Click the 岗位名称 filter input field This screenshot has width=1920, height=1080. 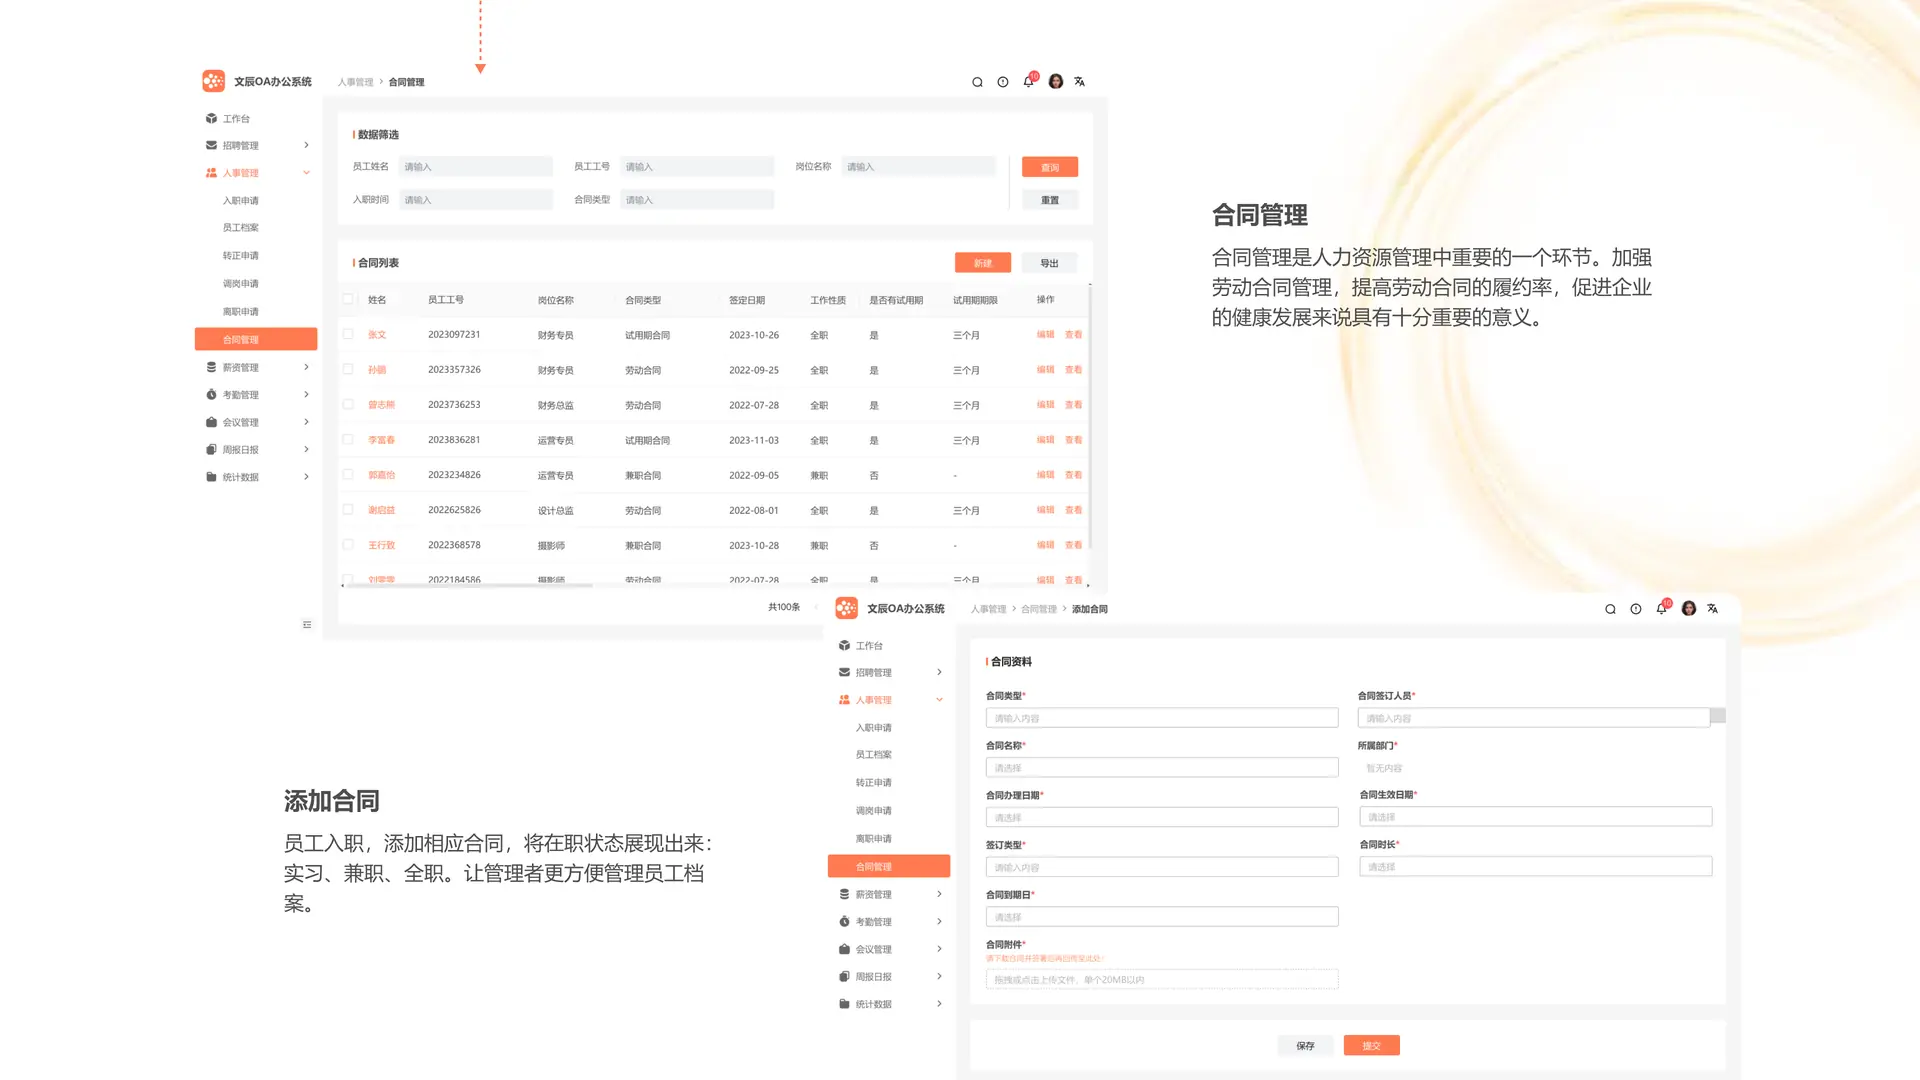[x=919, y=167]
